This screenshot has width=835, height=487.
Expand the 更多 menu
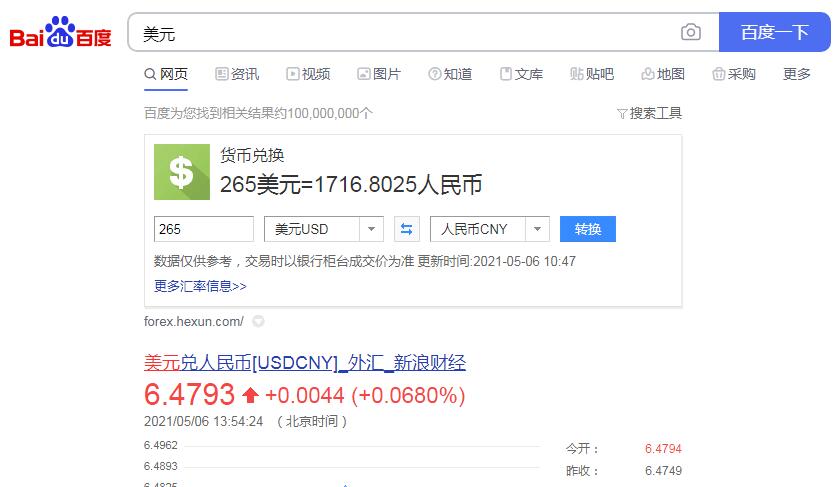(797, 74)
